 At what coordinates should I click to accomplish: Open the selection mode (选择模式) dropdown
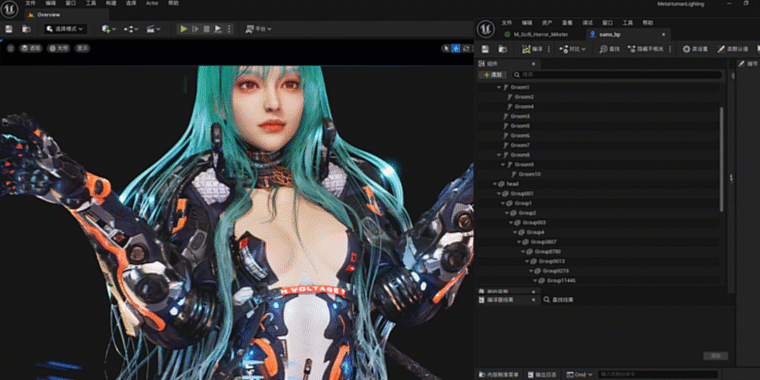point(65,29)
